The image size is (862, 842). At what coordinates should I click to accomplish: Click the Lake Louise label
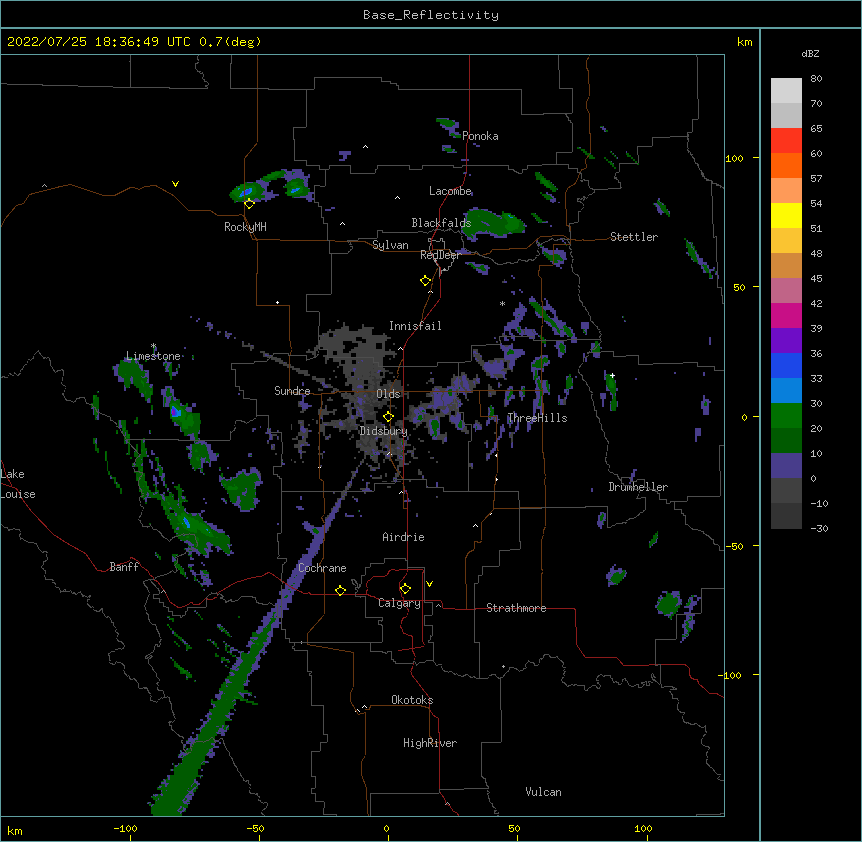coord(18,484)
